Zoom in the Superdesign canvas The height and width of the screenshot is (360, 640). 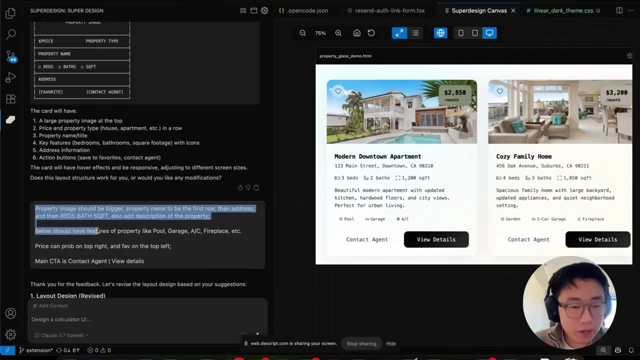338,33
